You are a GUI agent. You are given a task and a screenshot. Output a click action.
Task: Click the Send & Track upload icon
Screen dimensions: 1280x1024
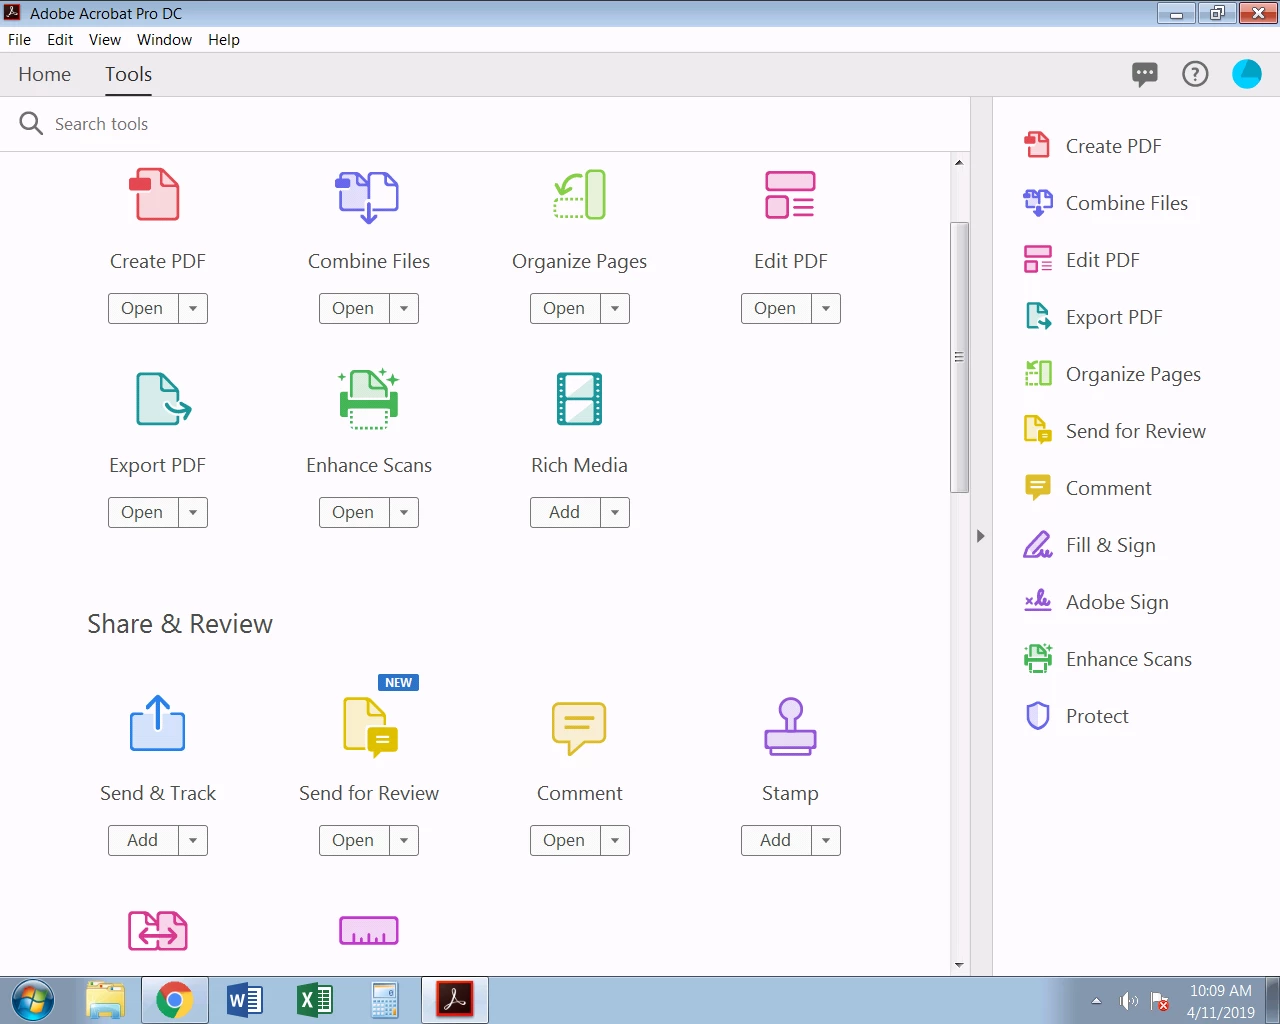(157, 723)
